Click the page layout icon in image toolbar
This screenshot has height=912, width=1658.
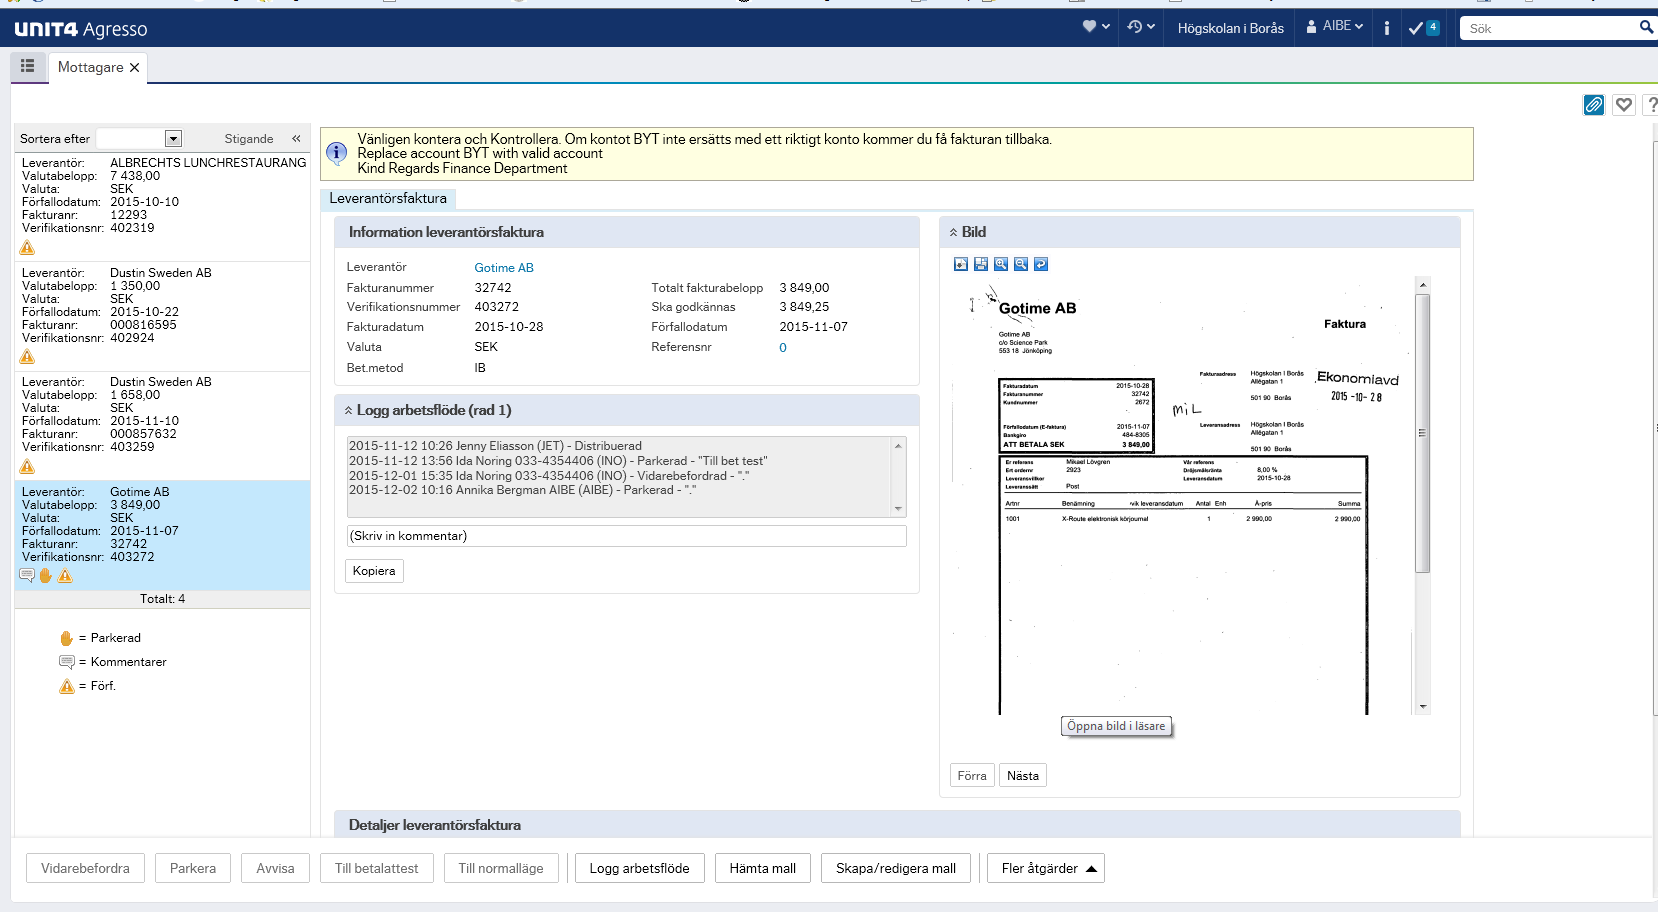981,264
